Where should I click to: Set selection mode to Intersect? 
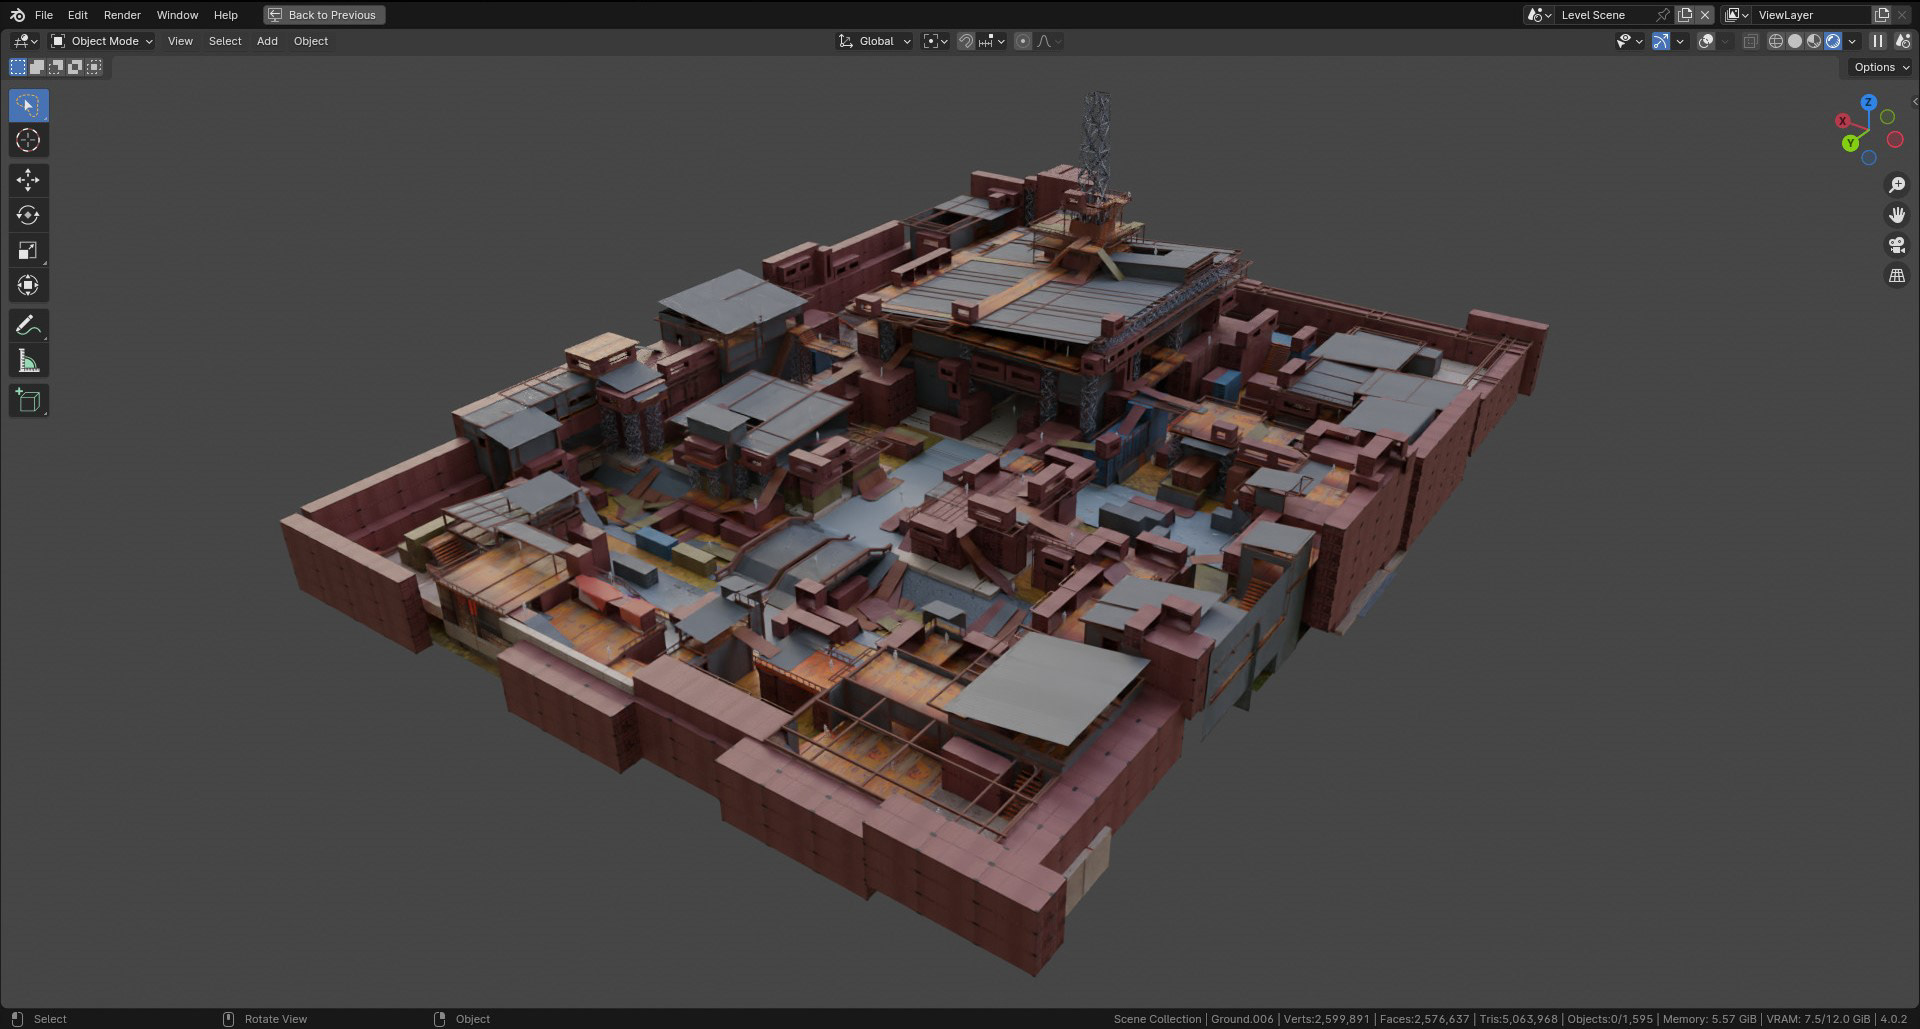[94, 67]
